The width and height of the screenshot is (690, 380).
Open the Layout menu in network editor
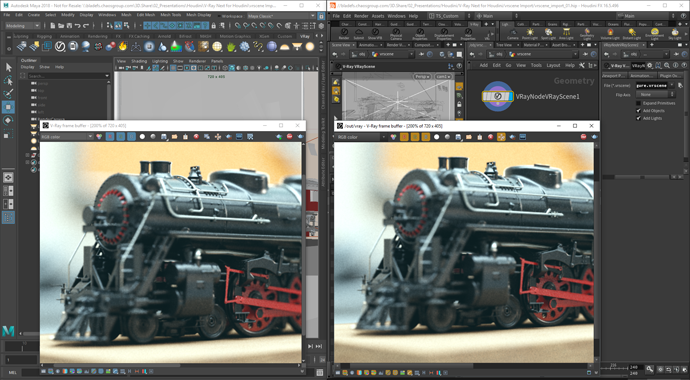553,65
